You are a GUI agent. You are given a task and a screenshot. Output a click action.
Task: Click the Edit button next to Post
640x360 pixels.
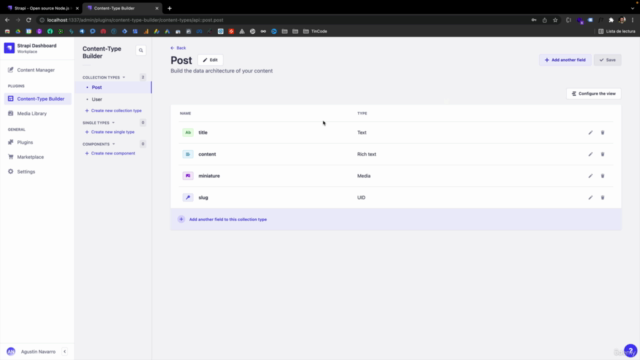coord(210,60)
